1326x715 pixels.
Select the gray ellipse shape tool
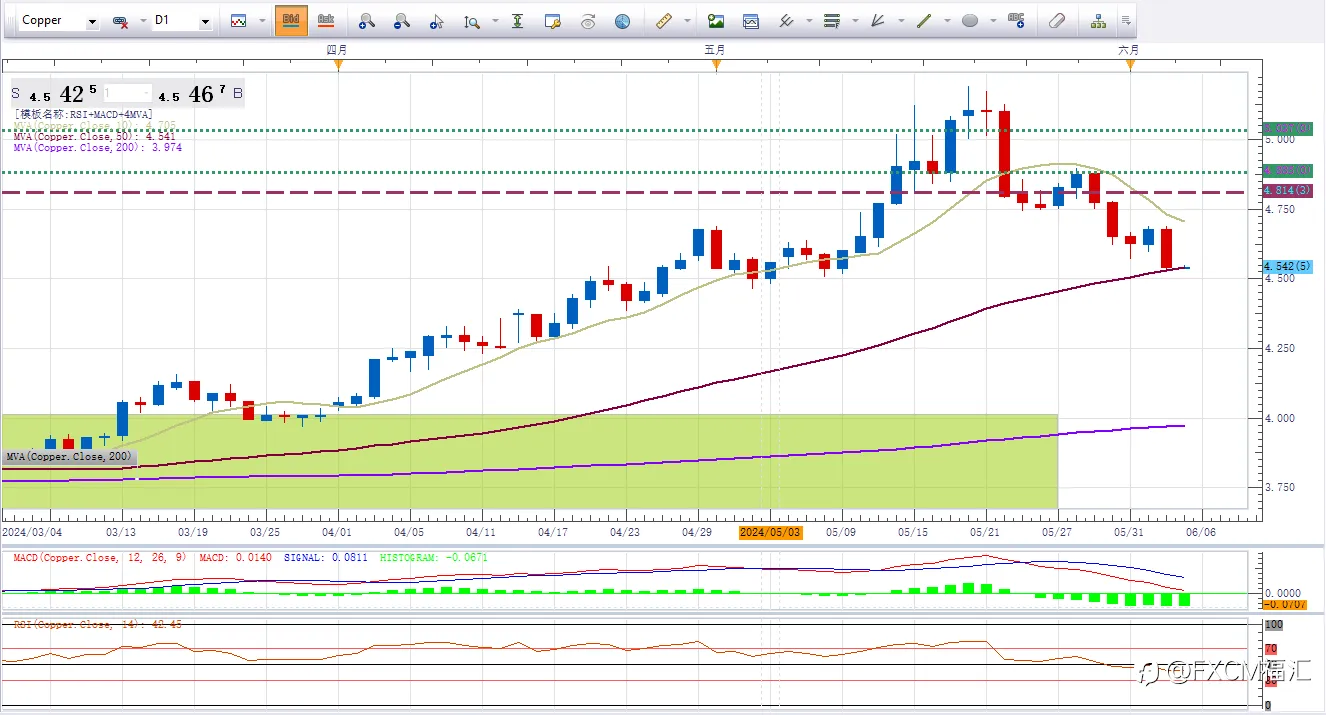point(970,20)
